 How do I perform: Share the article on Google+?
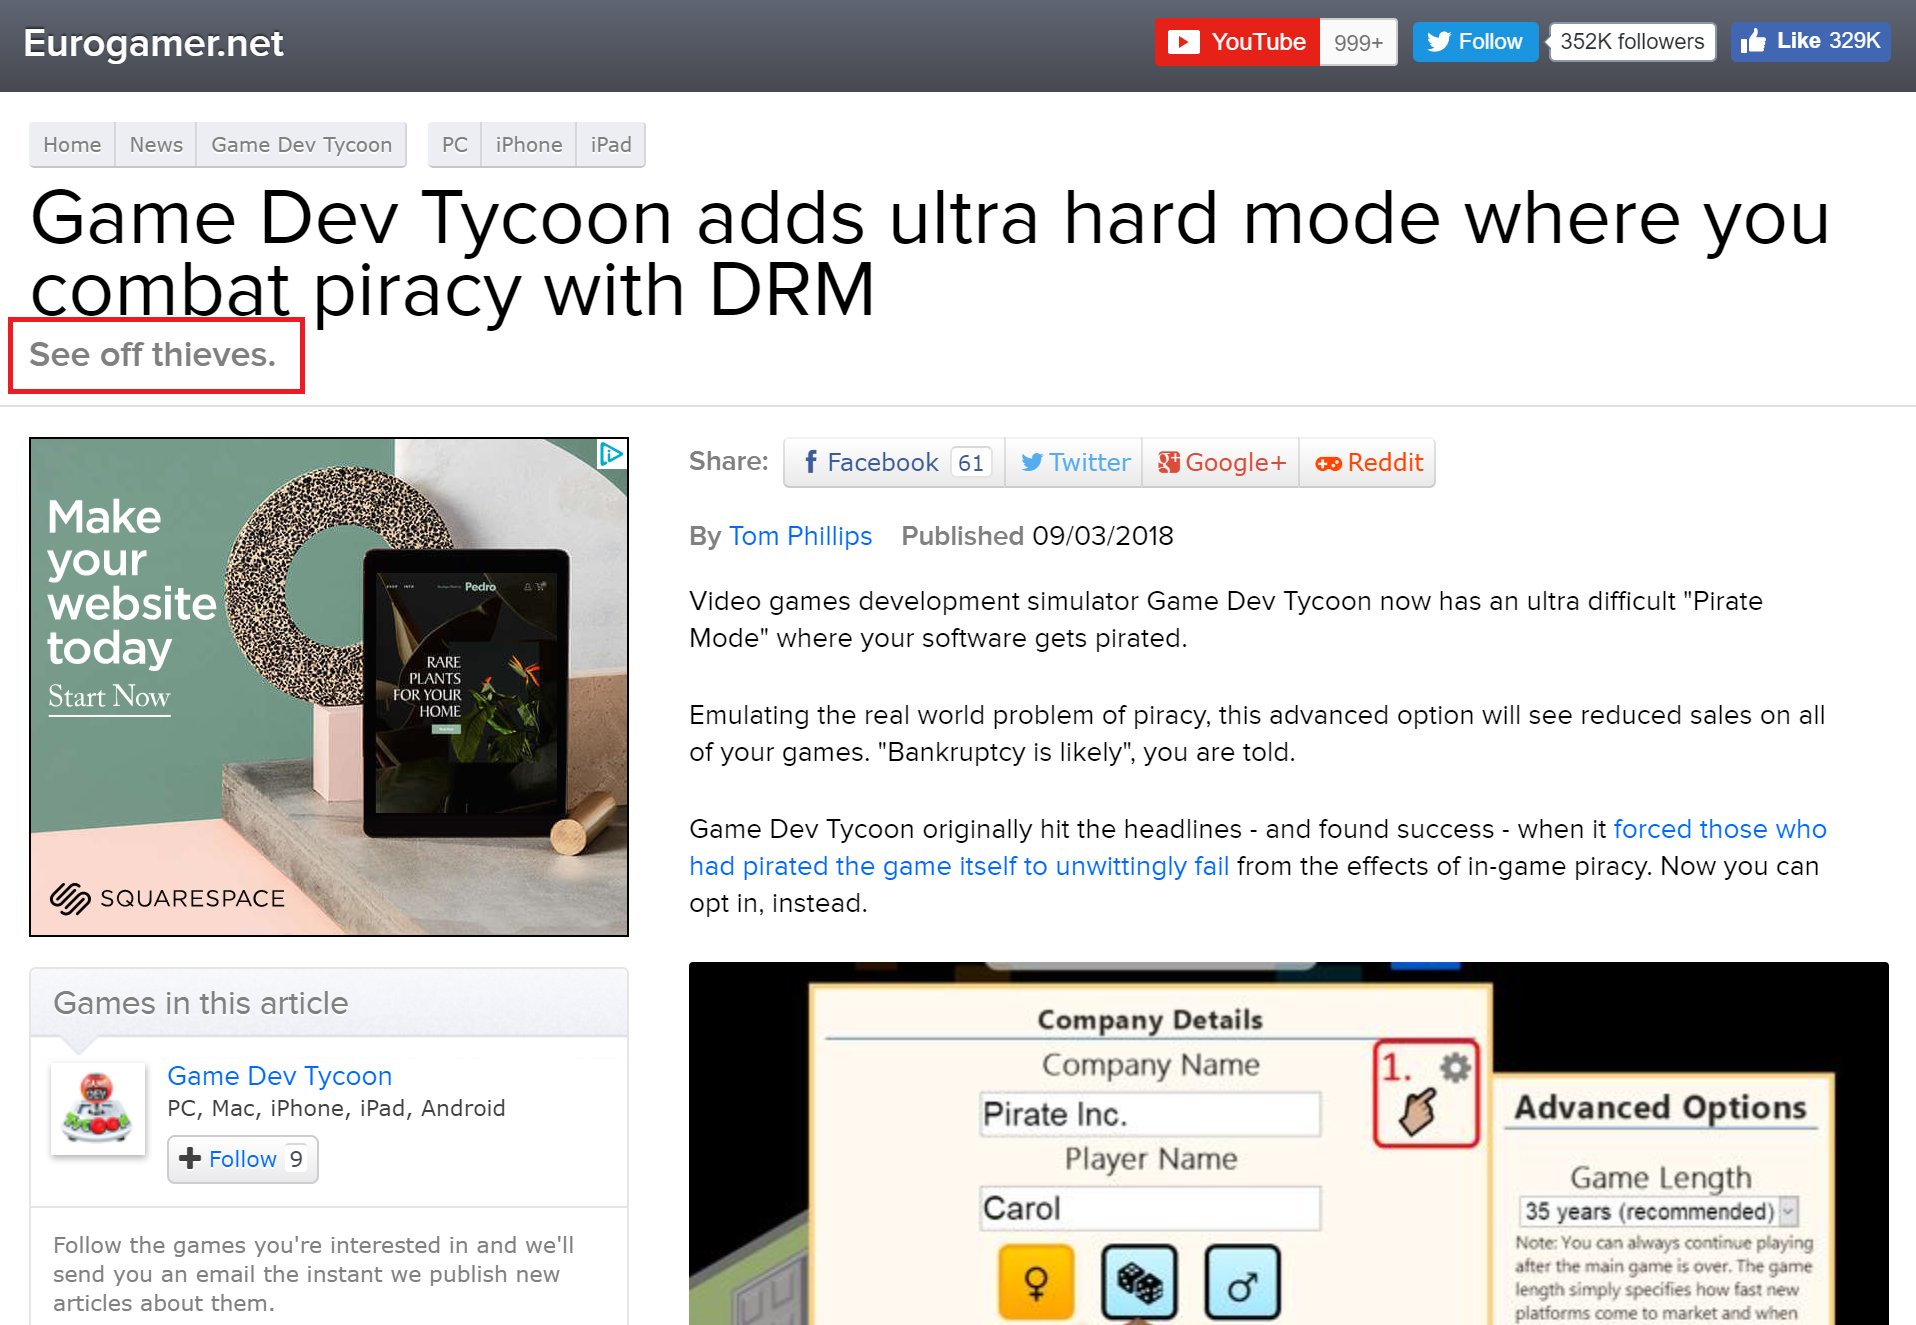pyautogui.click(x=1221, y=462)
